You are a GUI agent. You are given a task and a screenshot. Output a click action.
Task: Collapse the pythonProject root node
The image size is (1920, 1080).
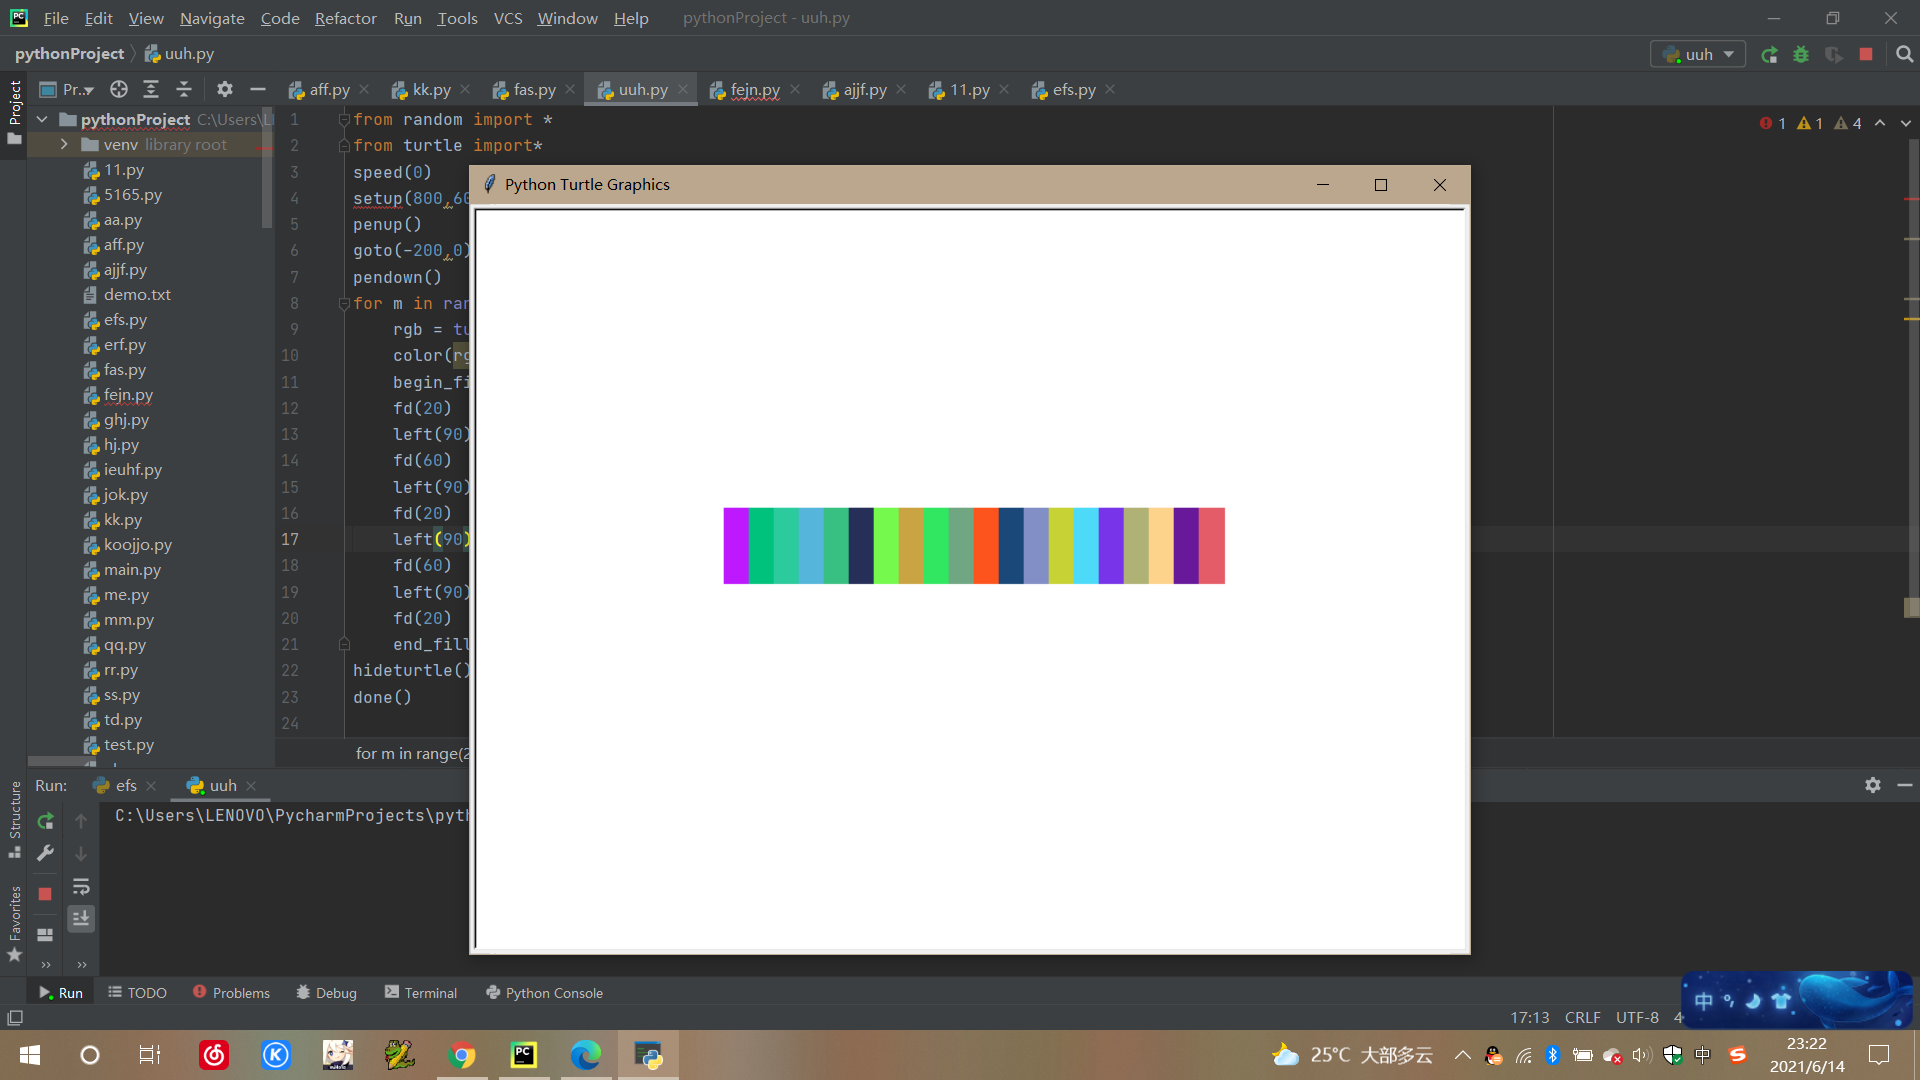(42, 120)
